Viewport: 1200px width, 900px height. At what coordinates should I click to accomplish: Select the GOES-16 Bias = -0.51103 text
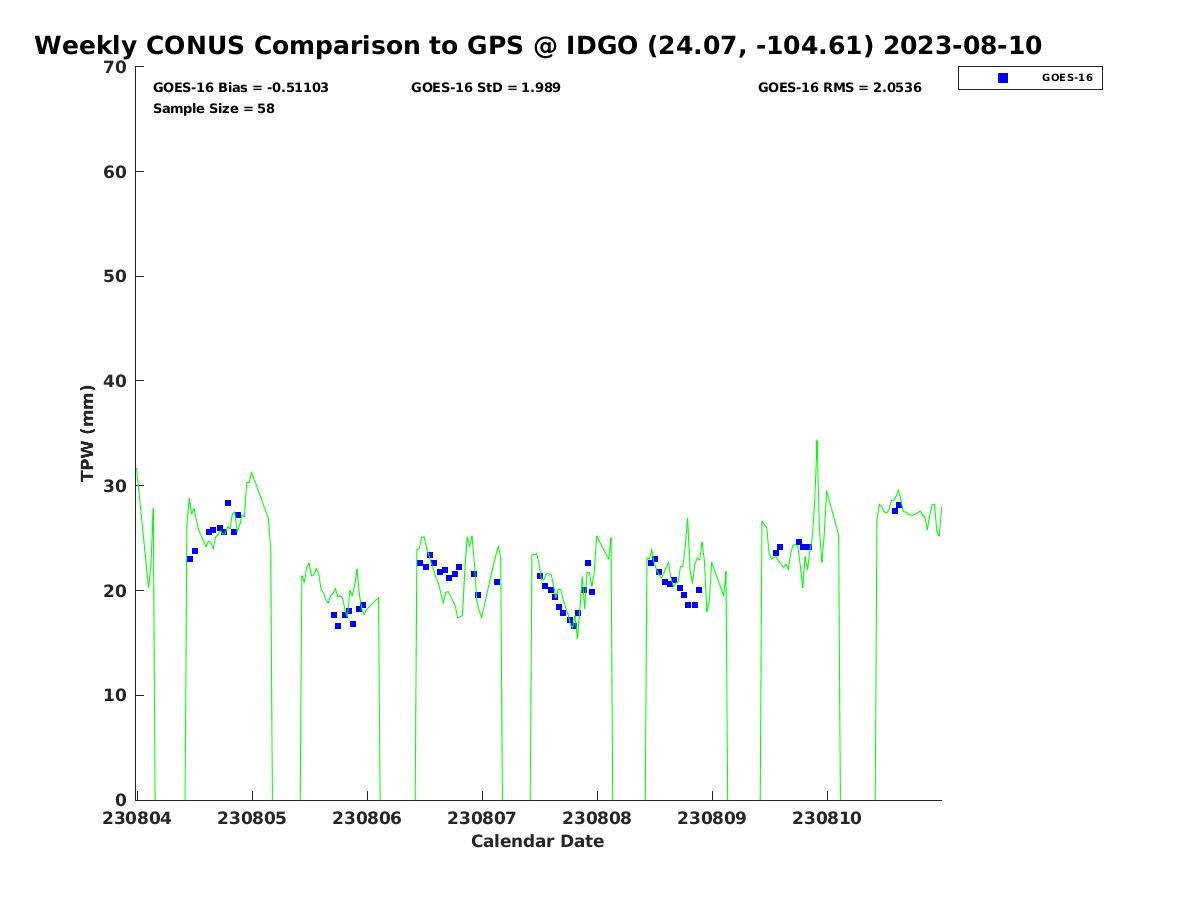[241, 88]
